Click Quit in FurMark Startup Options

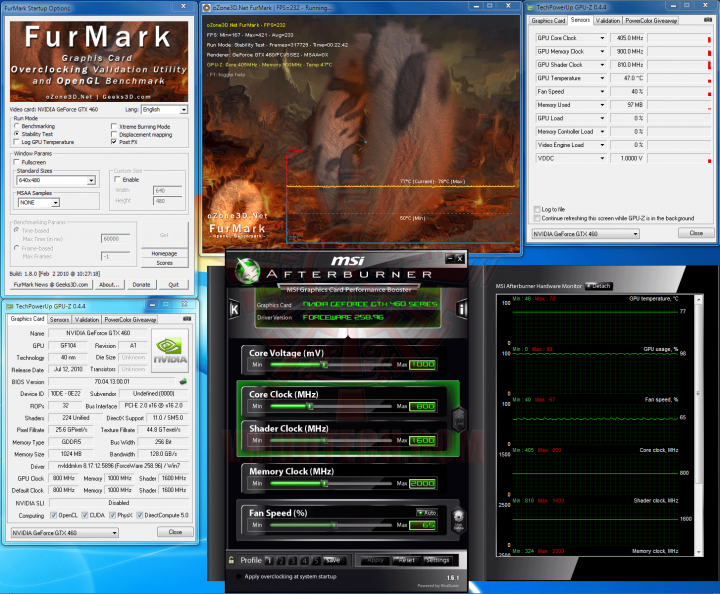point(174,285)
